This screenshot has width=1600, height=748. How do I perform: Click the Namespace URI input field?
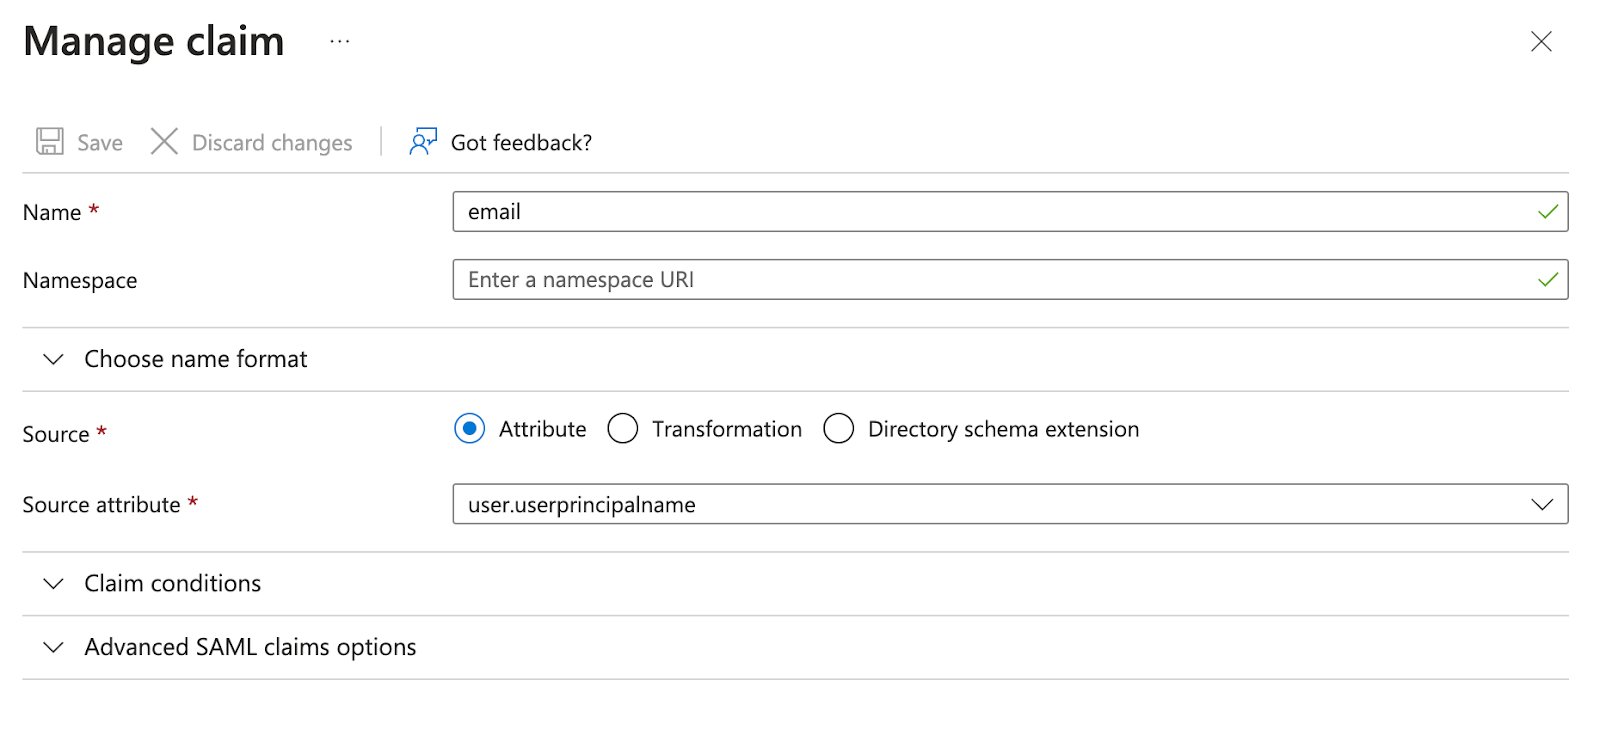1010,280
